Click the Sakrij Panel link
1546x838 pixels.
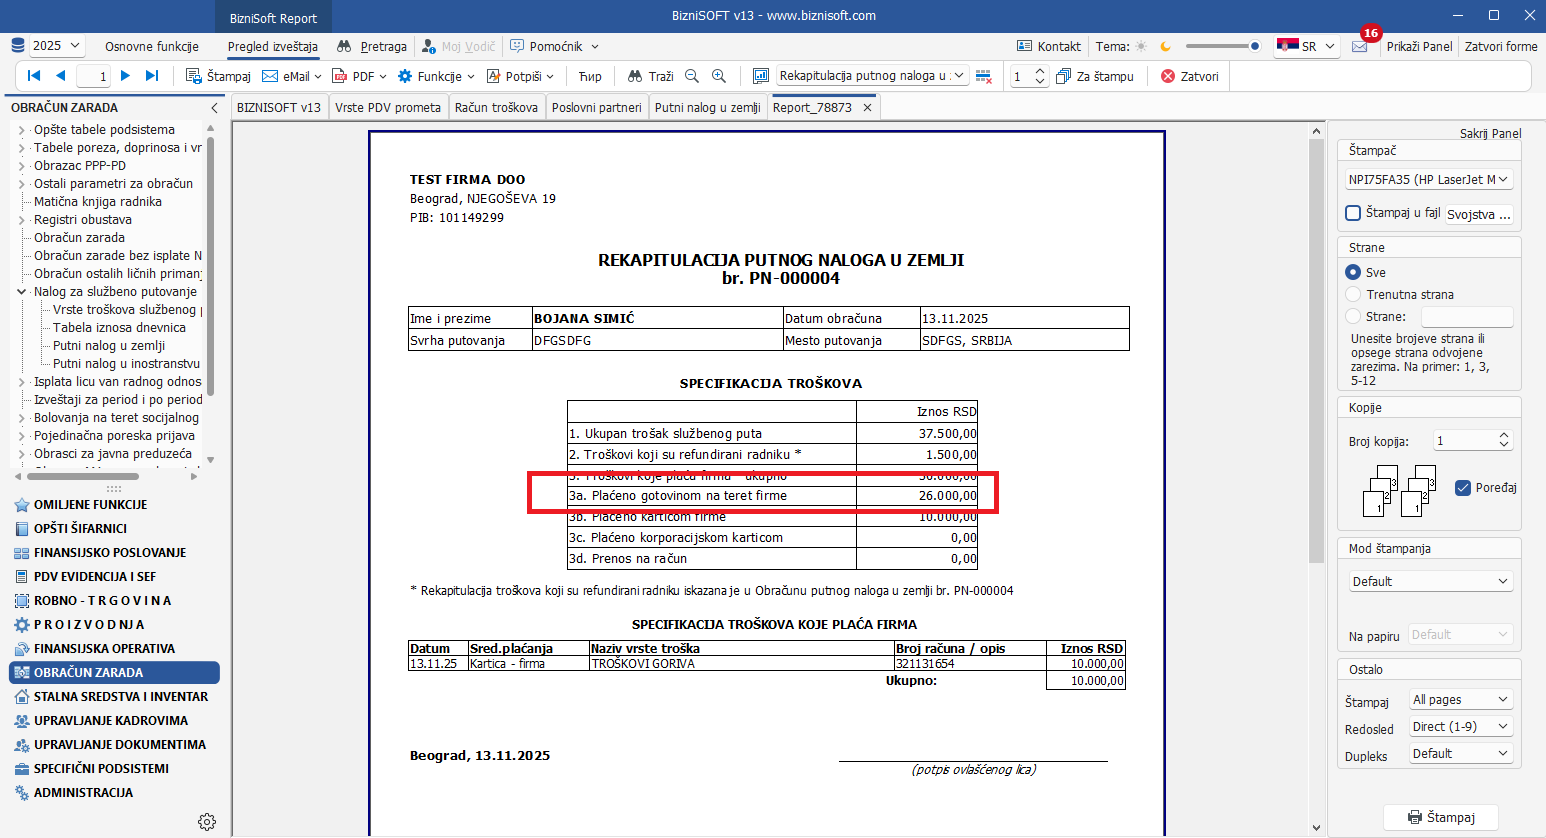[x=1489, y=133]
